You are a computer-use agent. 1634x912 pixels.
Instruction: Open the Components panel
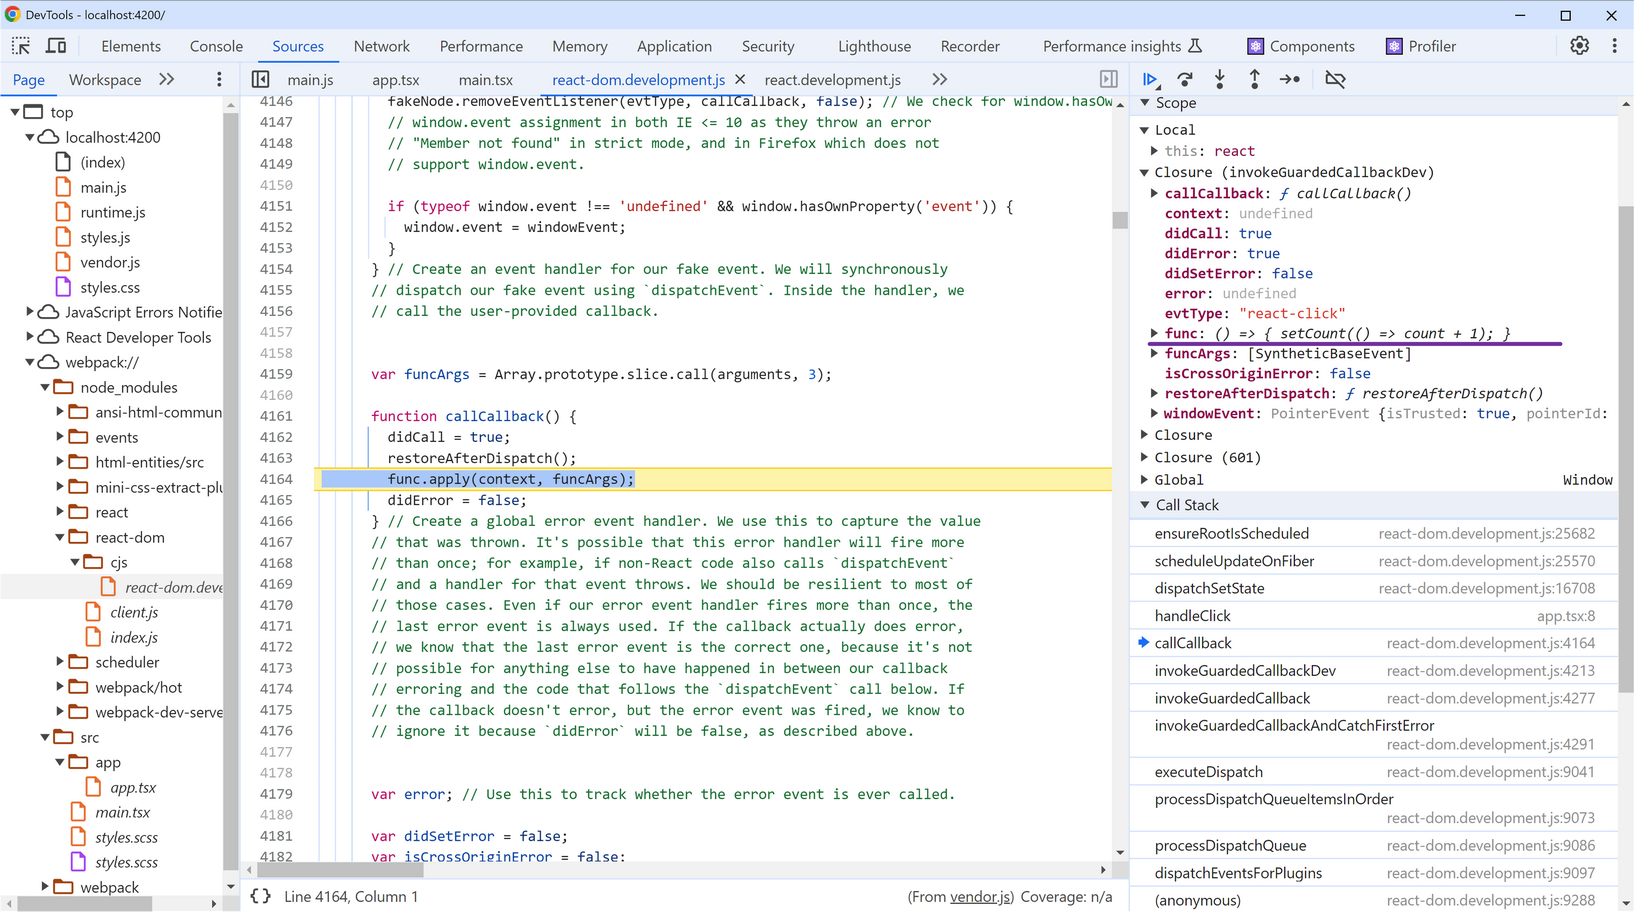1300,46
